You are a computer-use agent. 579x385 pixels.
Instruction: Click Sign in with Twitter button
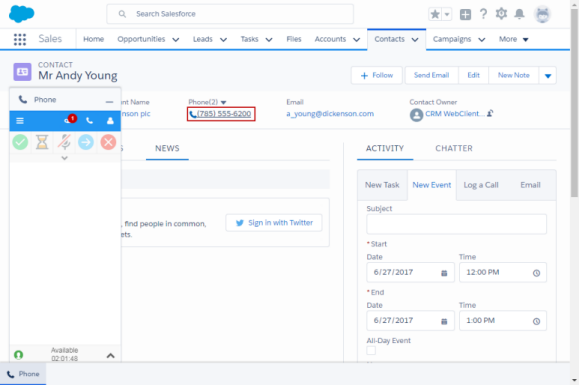click(x=274, y=223)
